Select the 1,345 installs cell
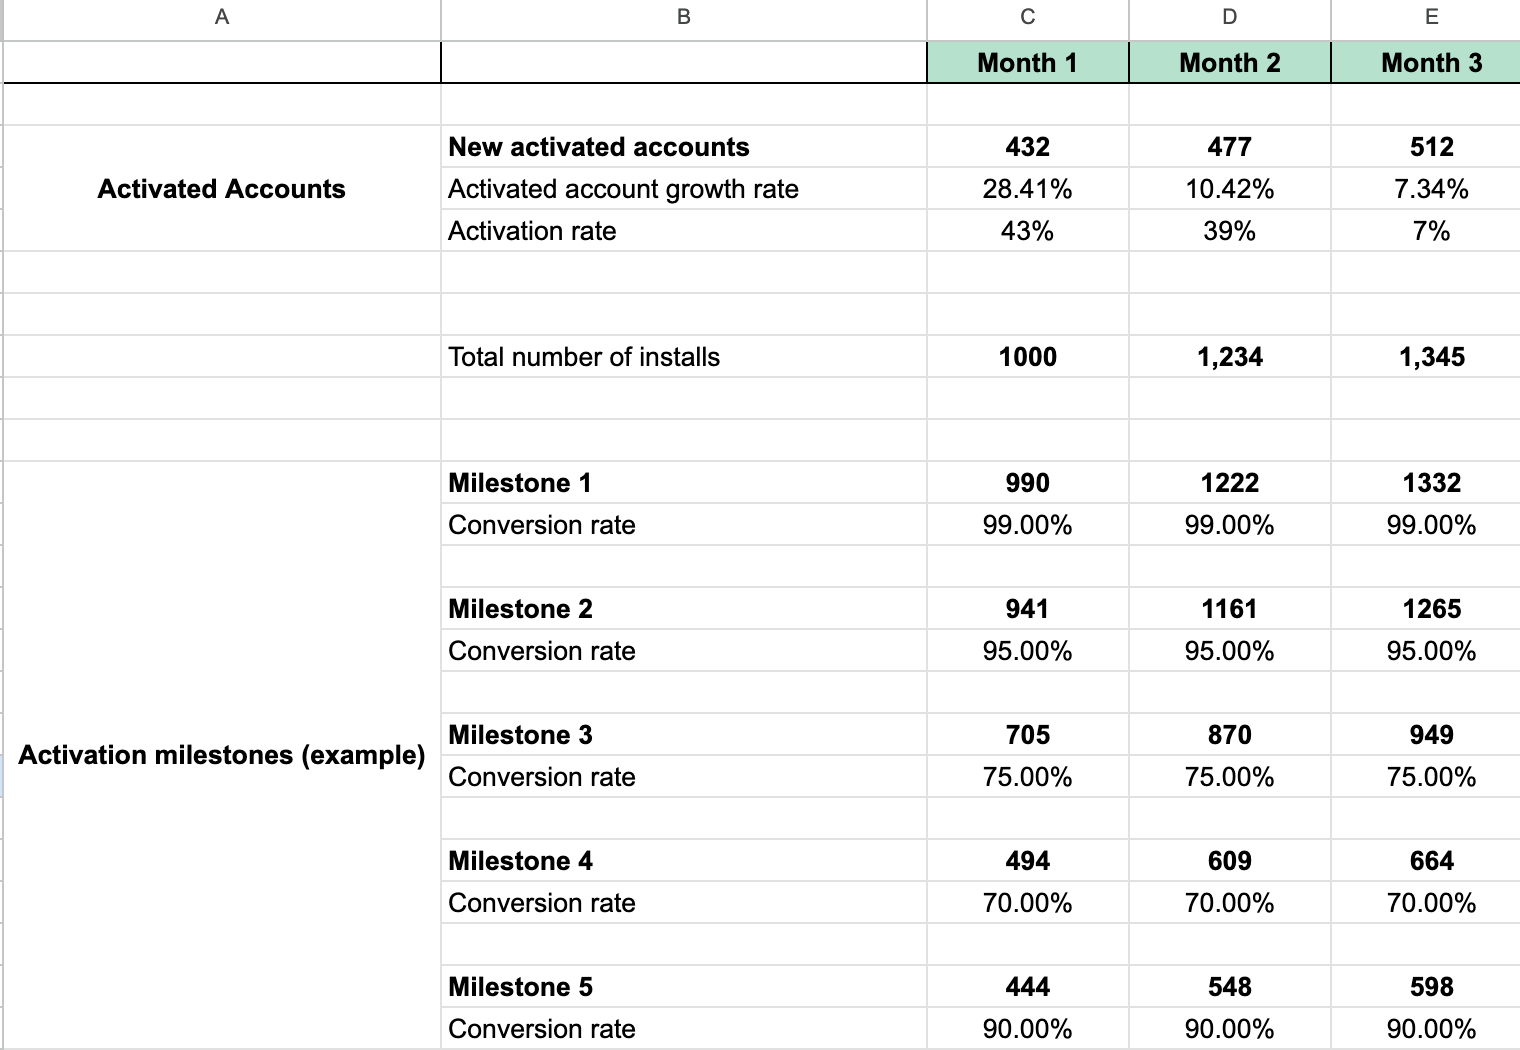Screen dimensions: 1520x1050 click(1431, 357)
